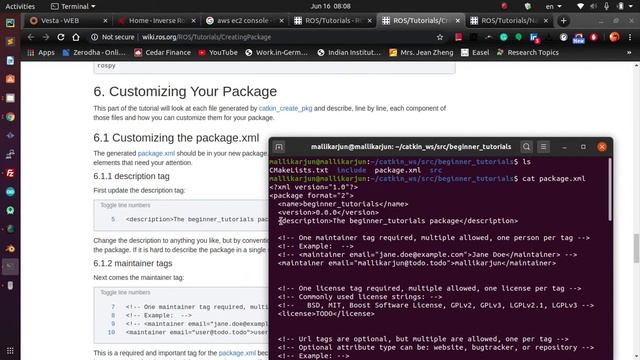Open Arduino IDE from the dock
The image size is (640, 360).
tap(10, 191)
